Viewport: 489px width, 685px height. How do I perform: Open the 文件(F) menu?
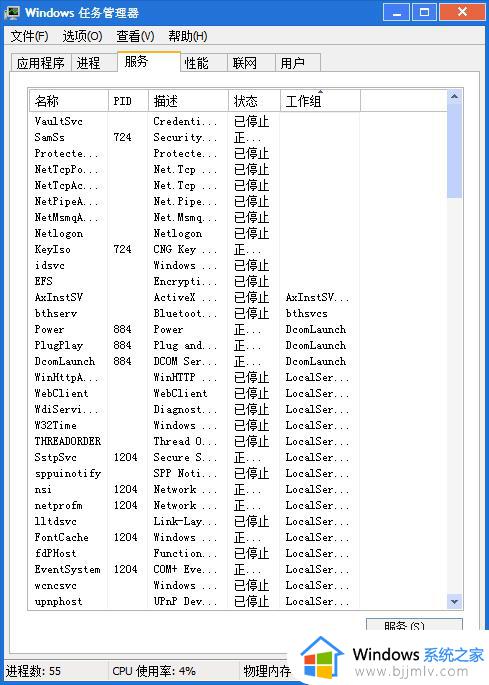point(29,36)
